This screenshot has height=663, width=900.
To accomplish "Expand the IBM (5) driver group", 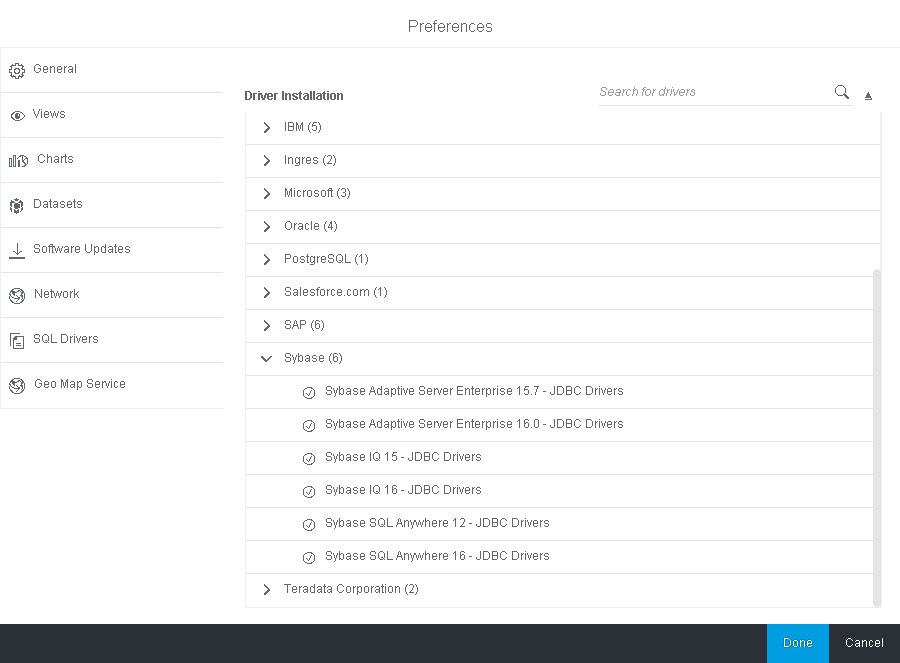I will coord(266,127).
